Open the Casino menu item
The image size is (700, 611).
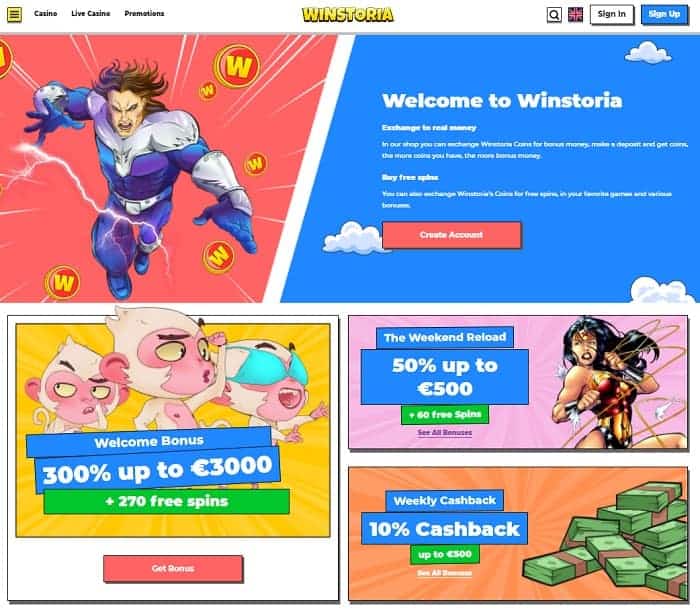click(46, 13)
